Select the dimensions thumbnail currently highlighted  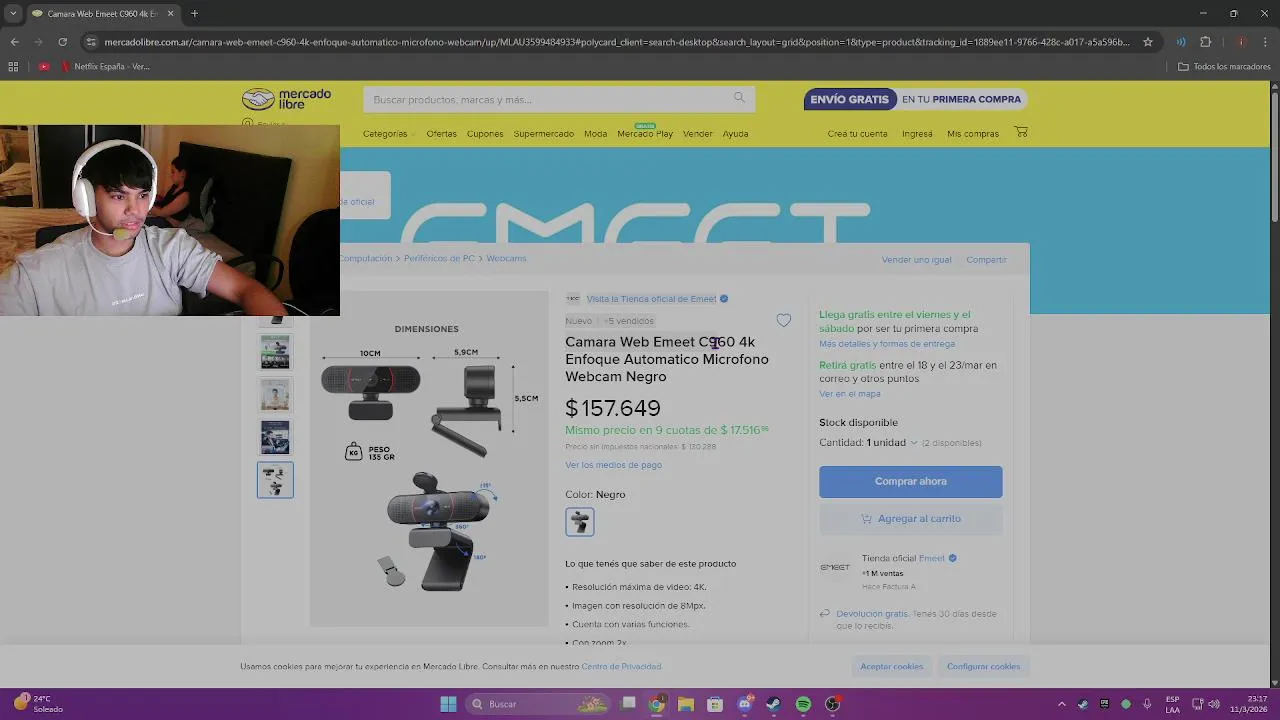click(x=275, y=480)
